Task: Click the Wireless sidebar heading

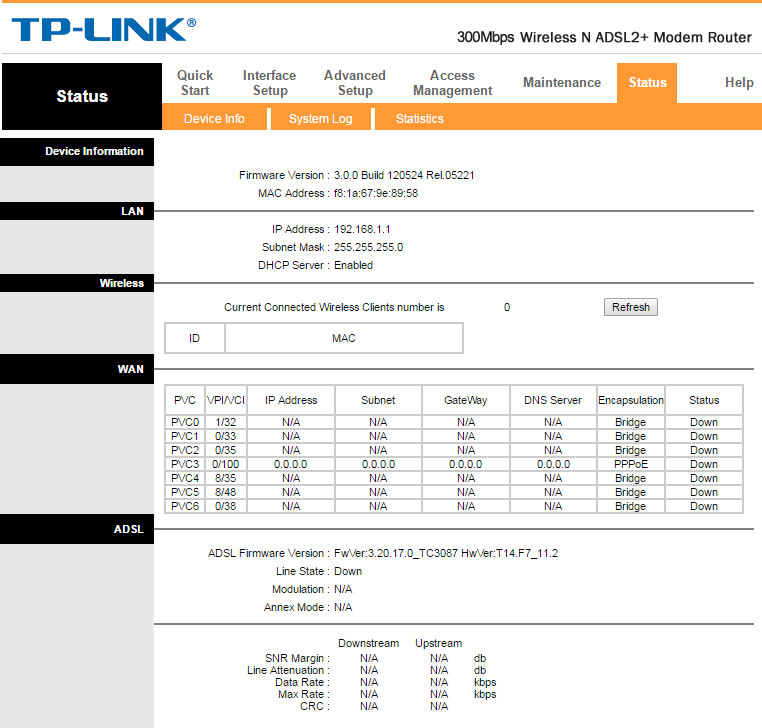Action: tap(121, 283)
